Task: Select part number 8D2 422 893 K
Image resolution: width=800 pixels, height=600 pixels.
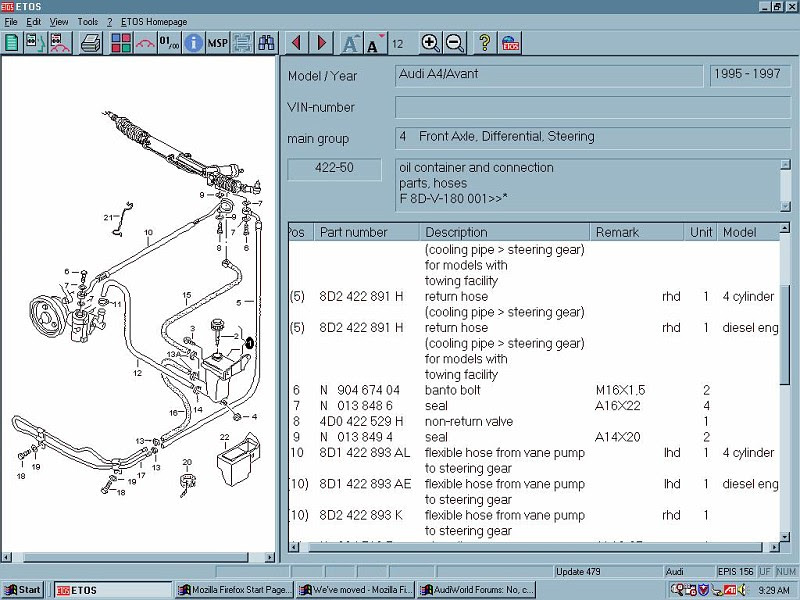Action: 361,515
